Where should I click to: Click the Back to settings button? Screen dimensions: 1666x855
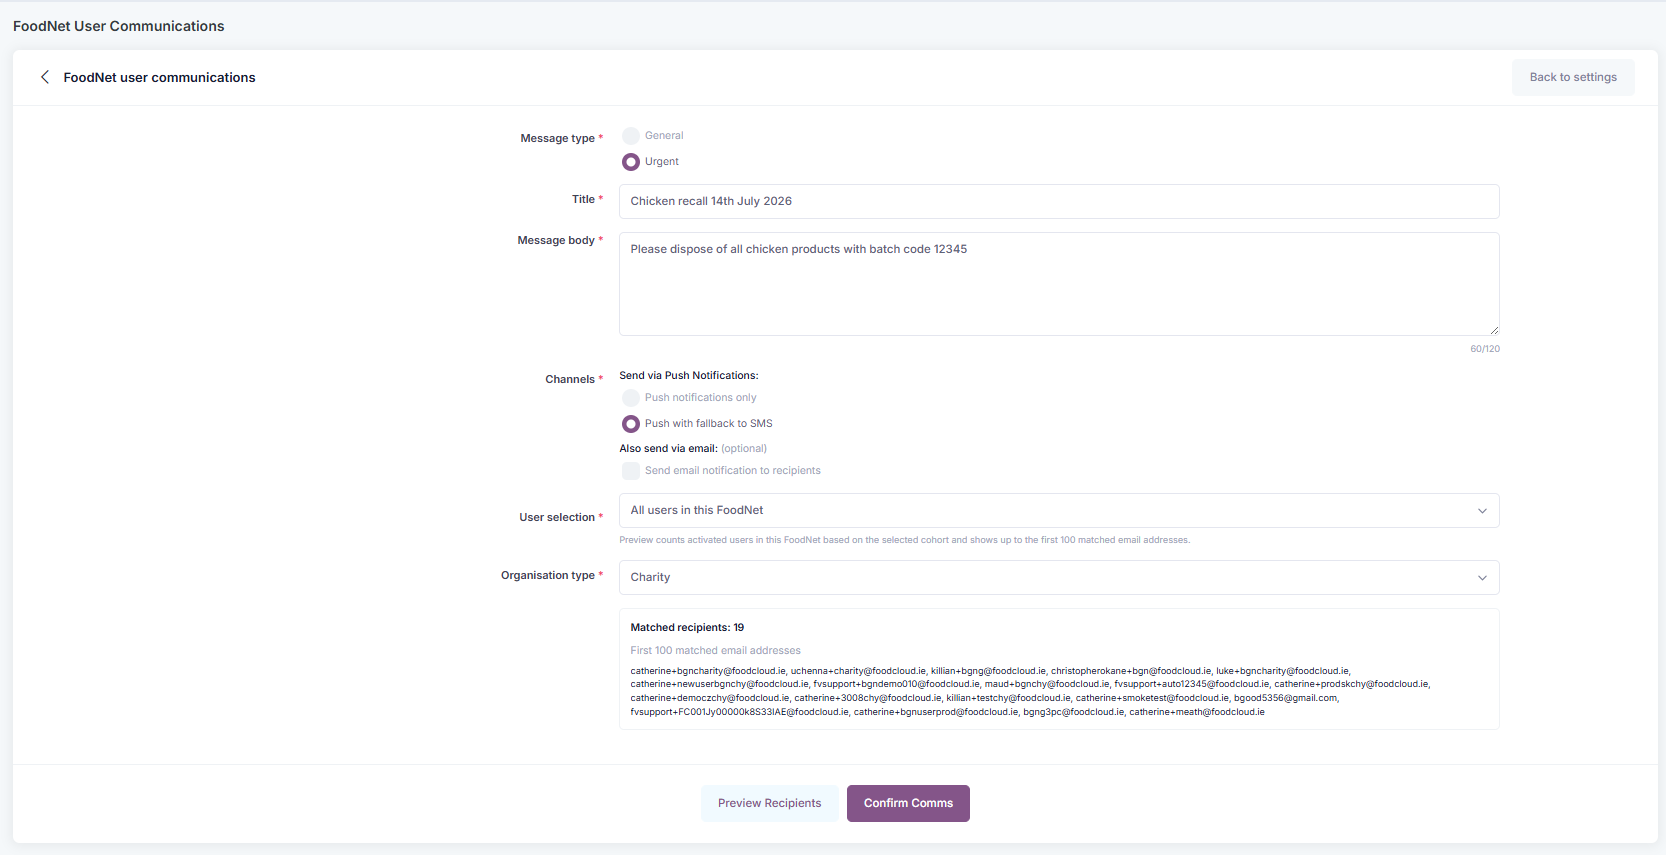coord(1573,77)
